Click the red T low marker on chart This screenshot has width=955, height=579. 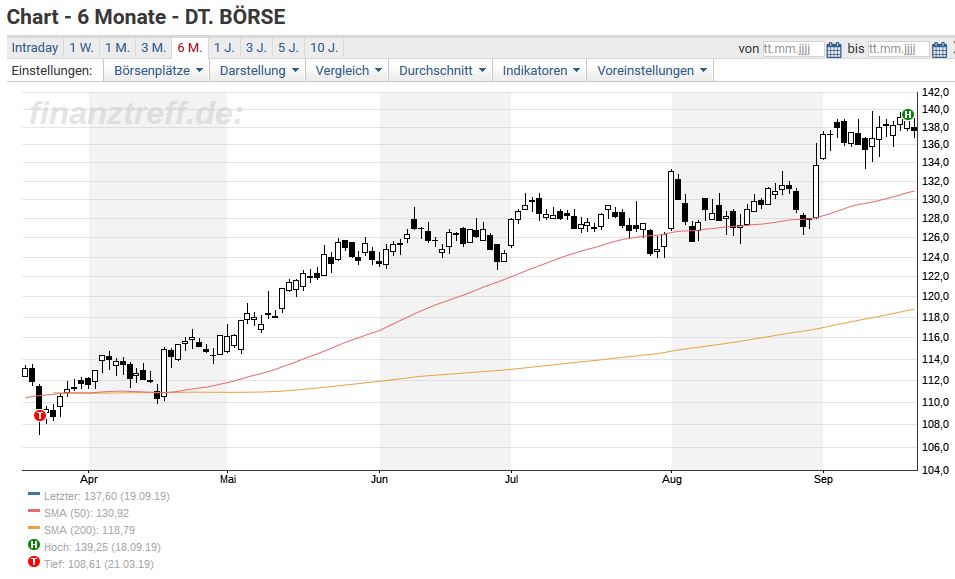pos(40,416)
